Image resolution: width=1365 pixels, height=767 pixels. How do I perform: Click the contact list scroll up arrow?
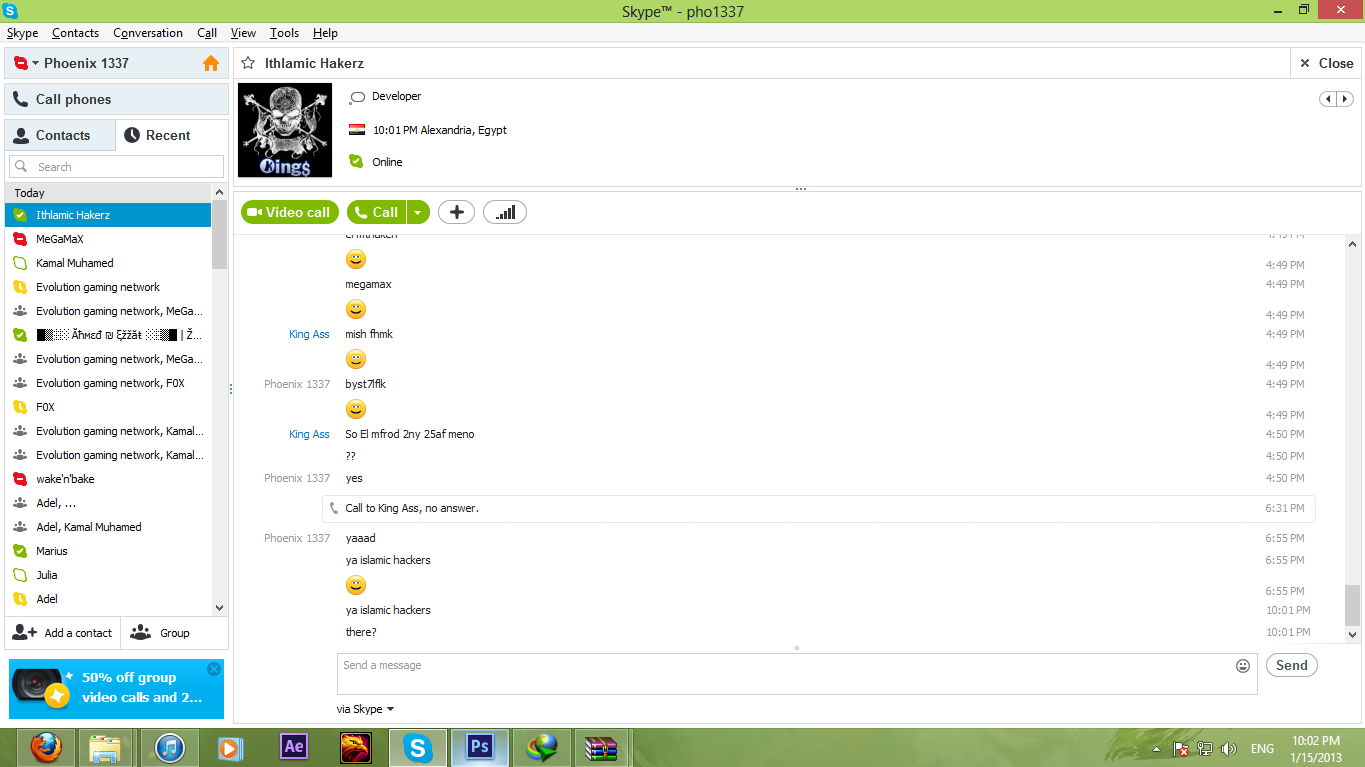click(220, 192)
